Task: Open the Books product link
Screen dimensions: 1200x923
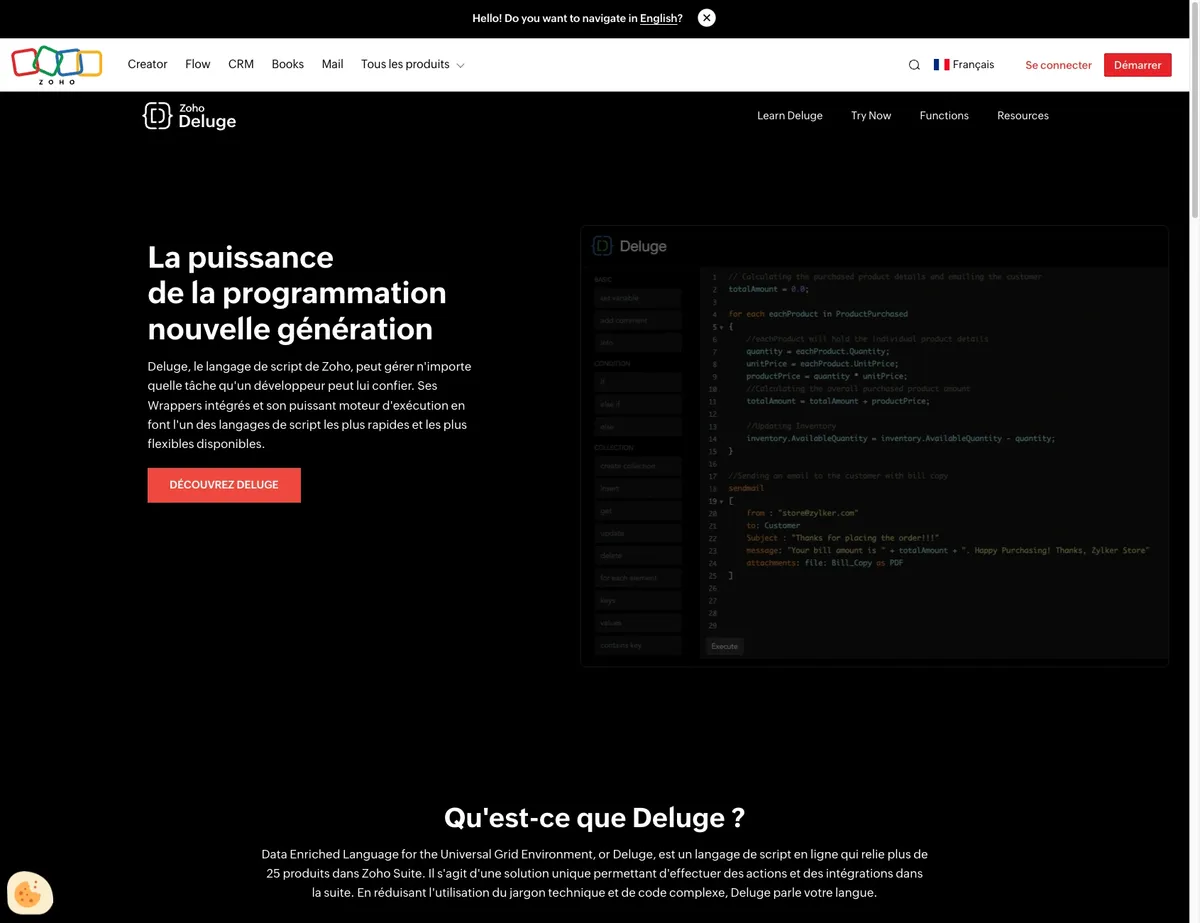Action: tap(288, 64)
